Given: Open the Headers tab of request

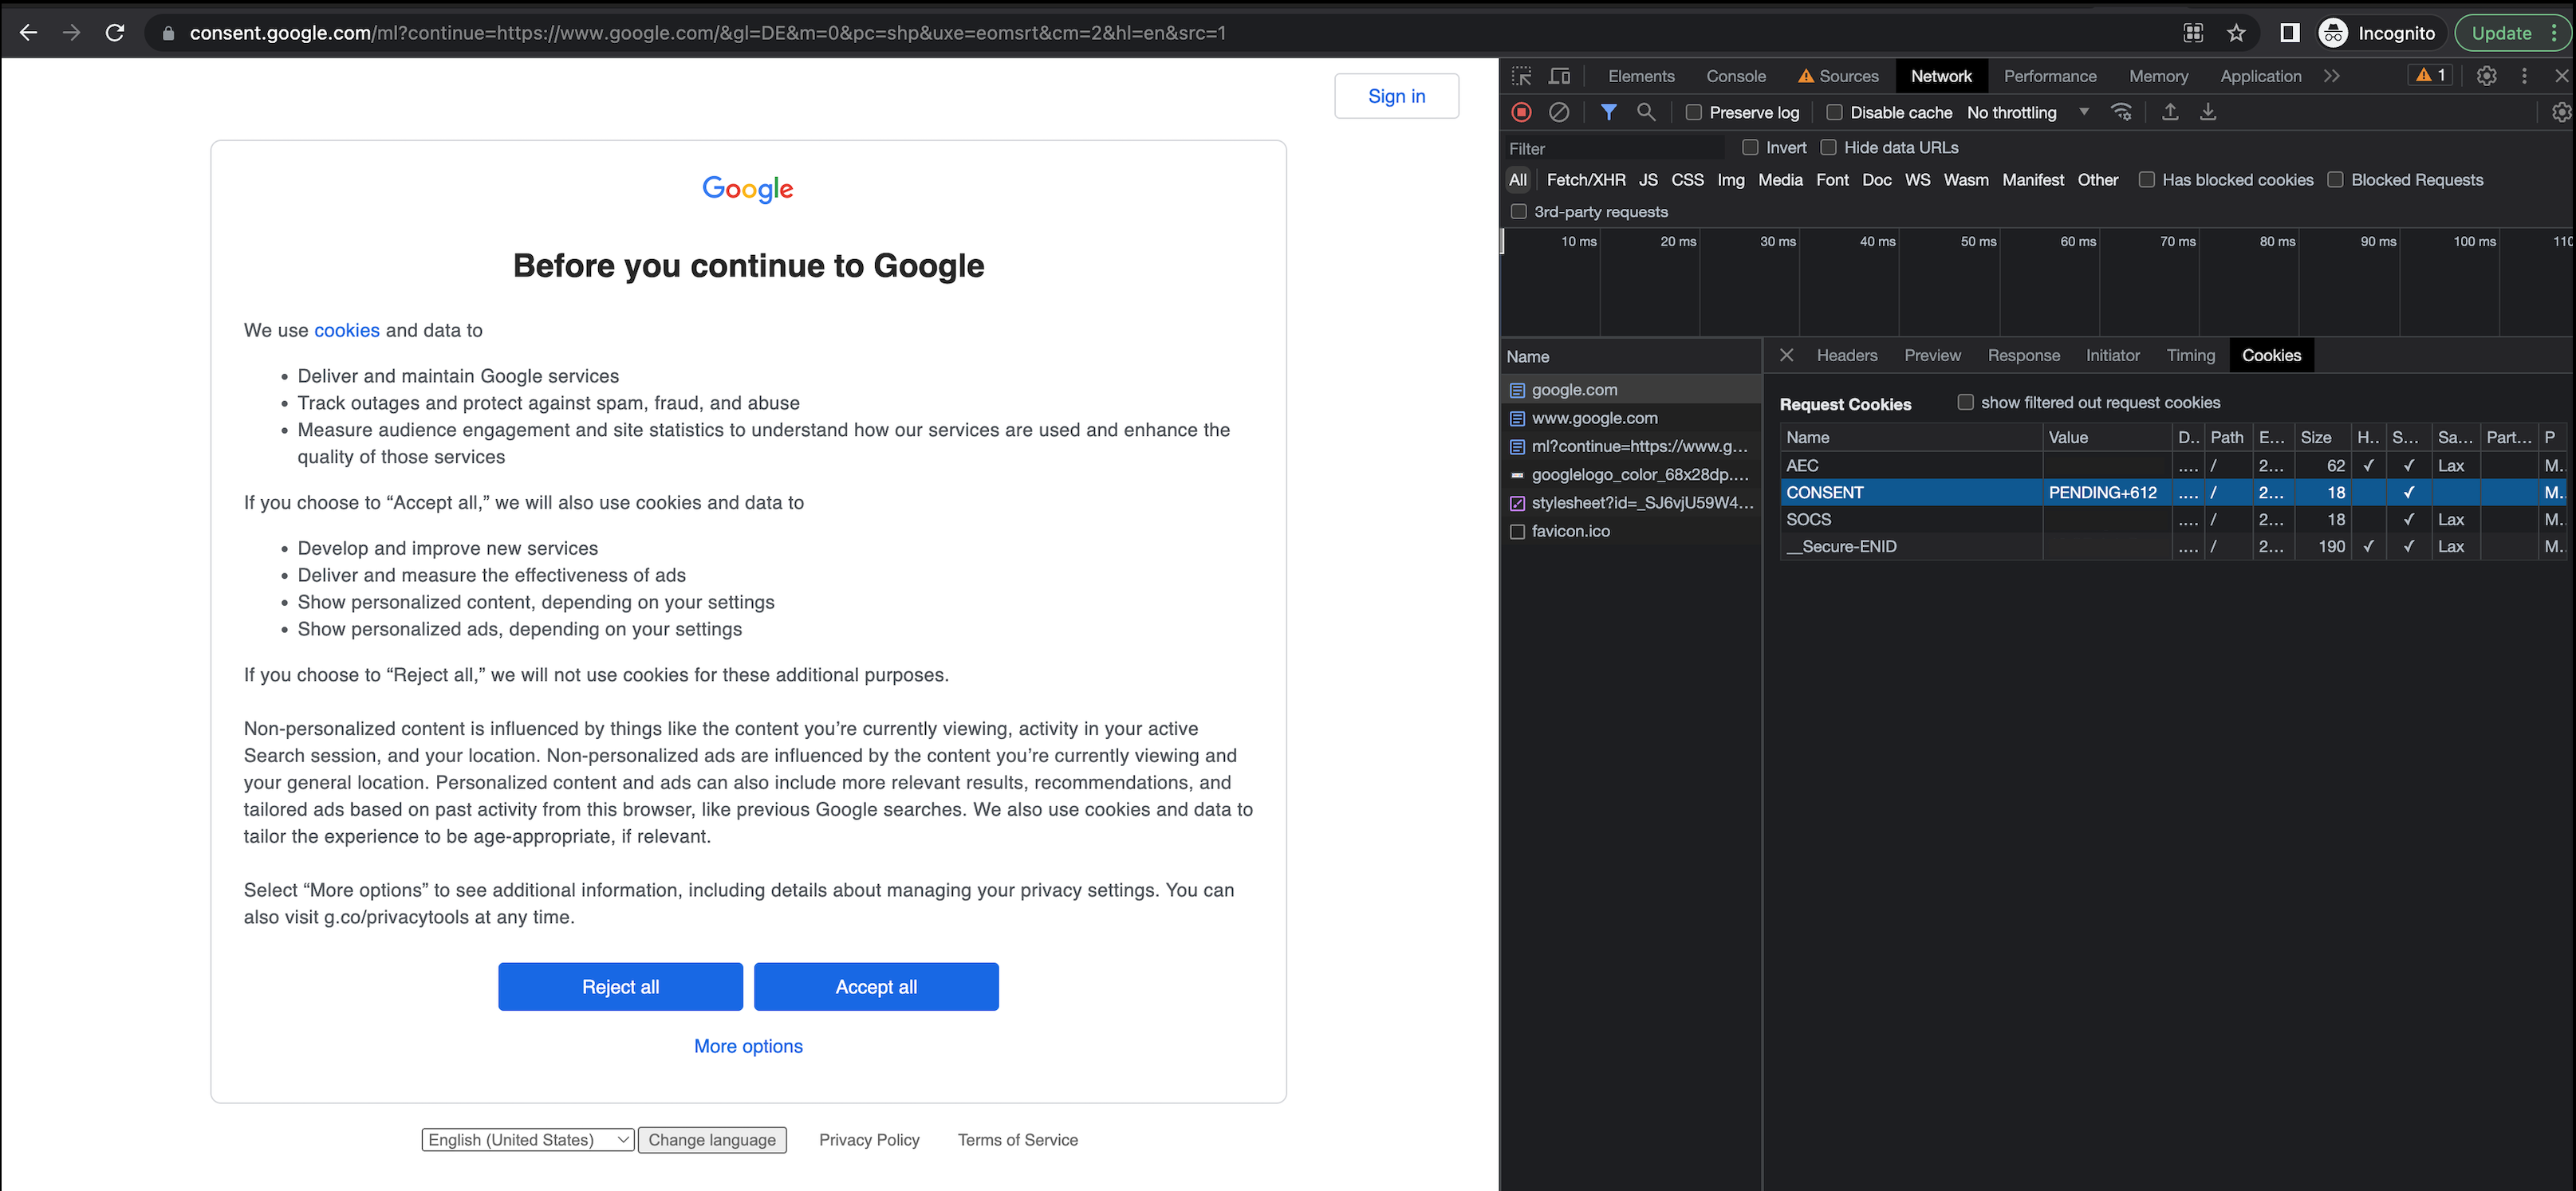Looking at the screenshot, I should (1846, 355).
